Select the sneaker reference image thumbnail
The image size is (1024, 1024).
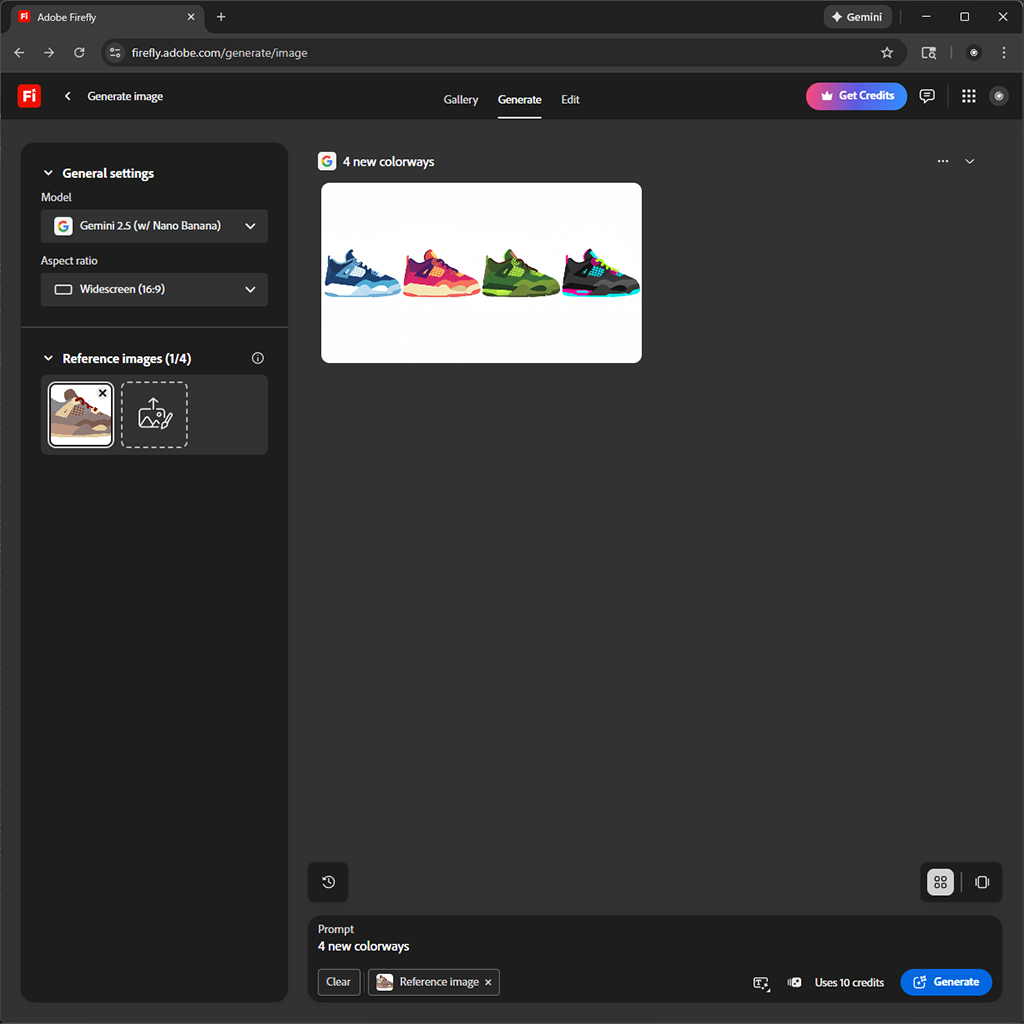point(80,415)
